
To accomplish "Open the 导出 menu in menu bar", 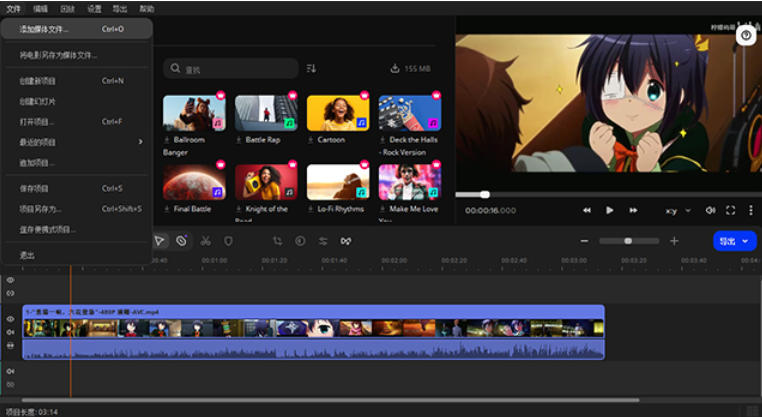I will [x=120, y=9].
